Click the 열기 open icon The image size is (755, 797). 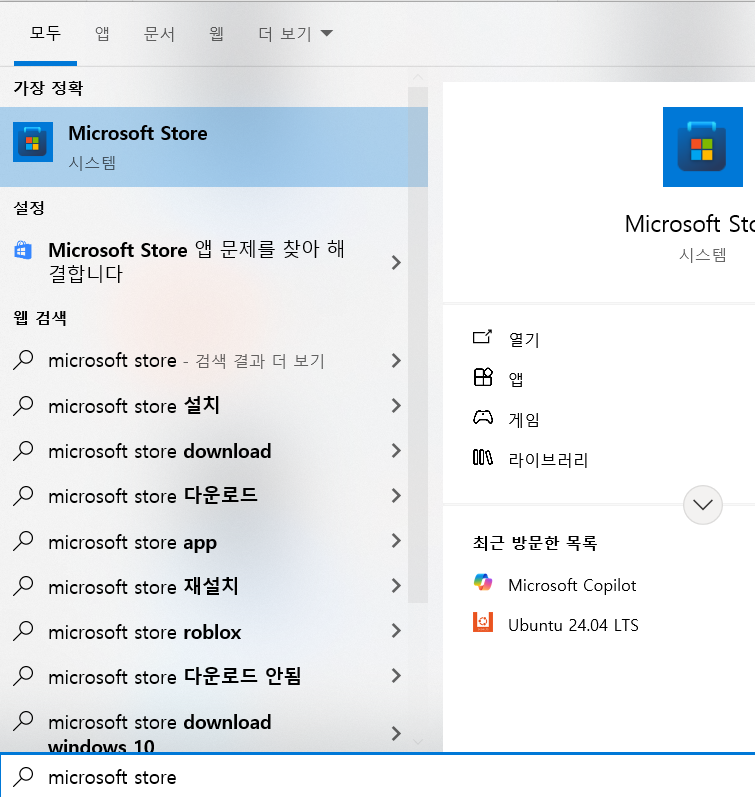coord(482,337)
